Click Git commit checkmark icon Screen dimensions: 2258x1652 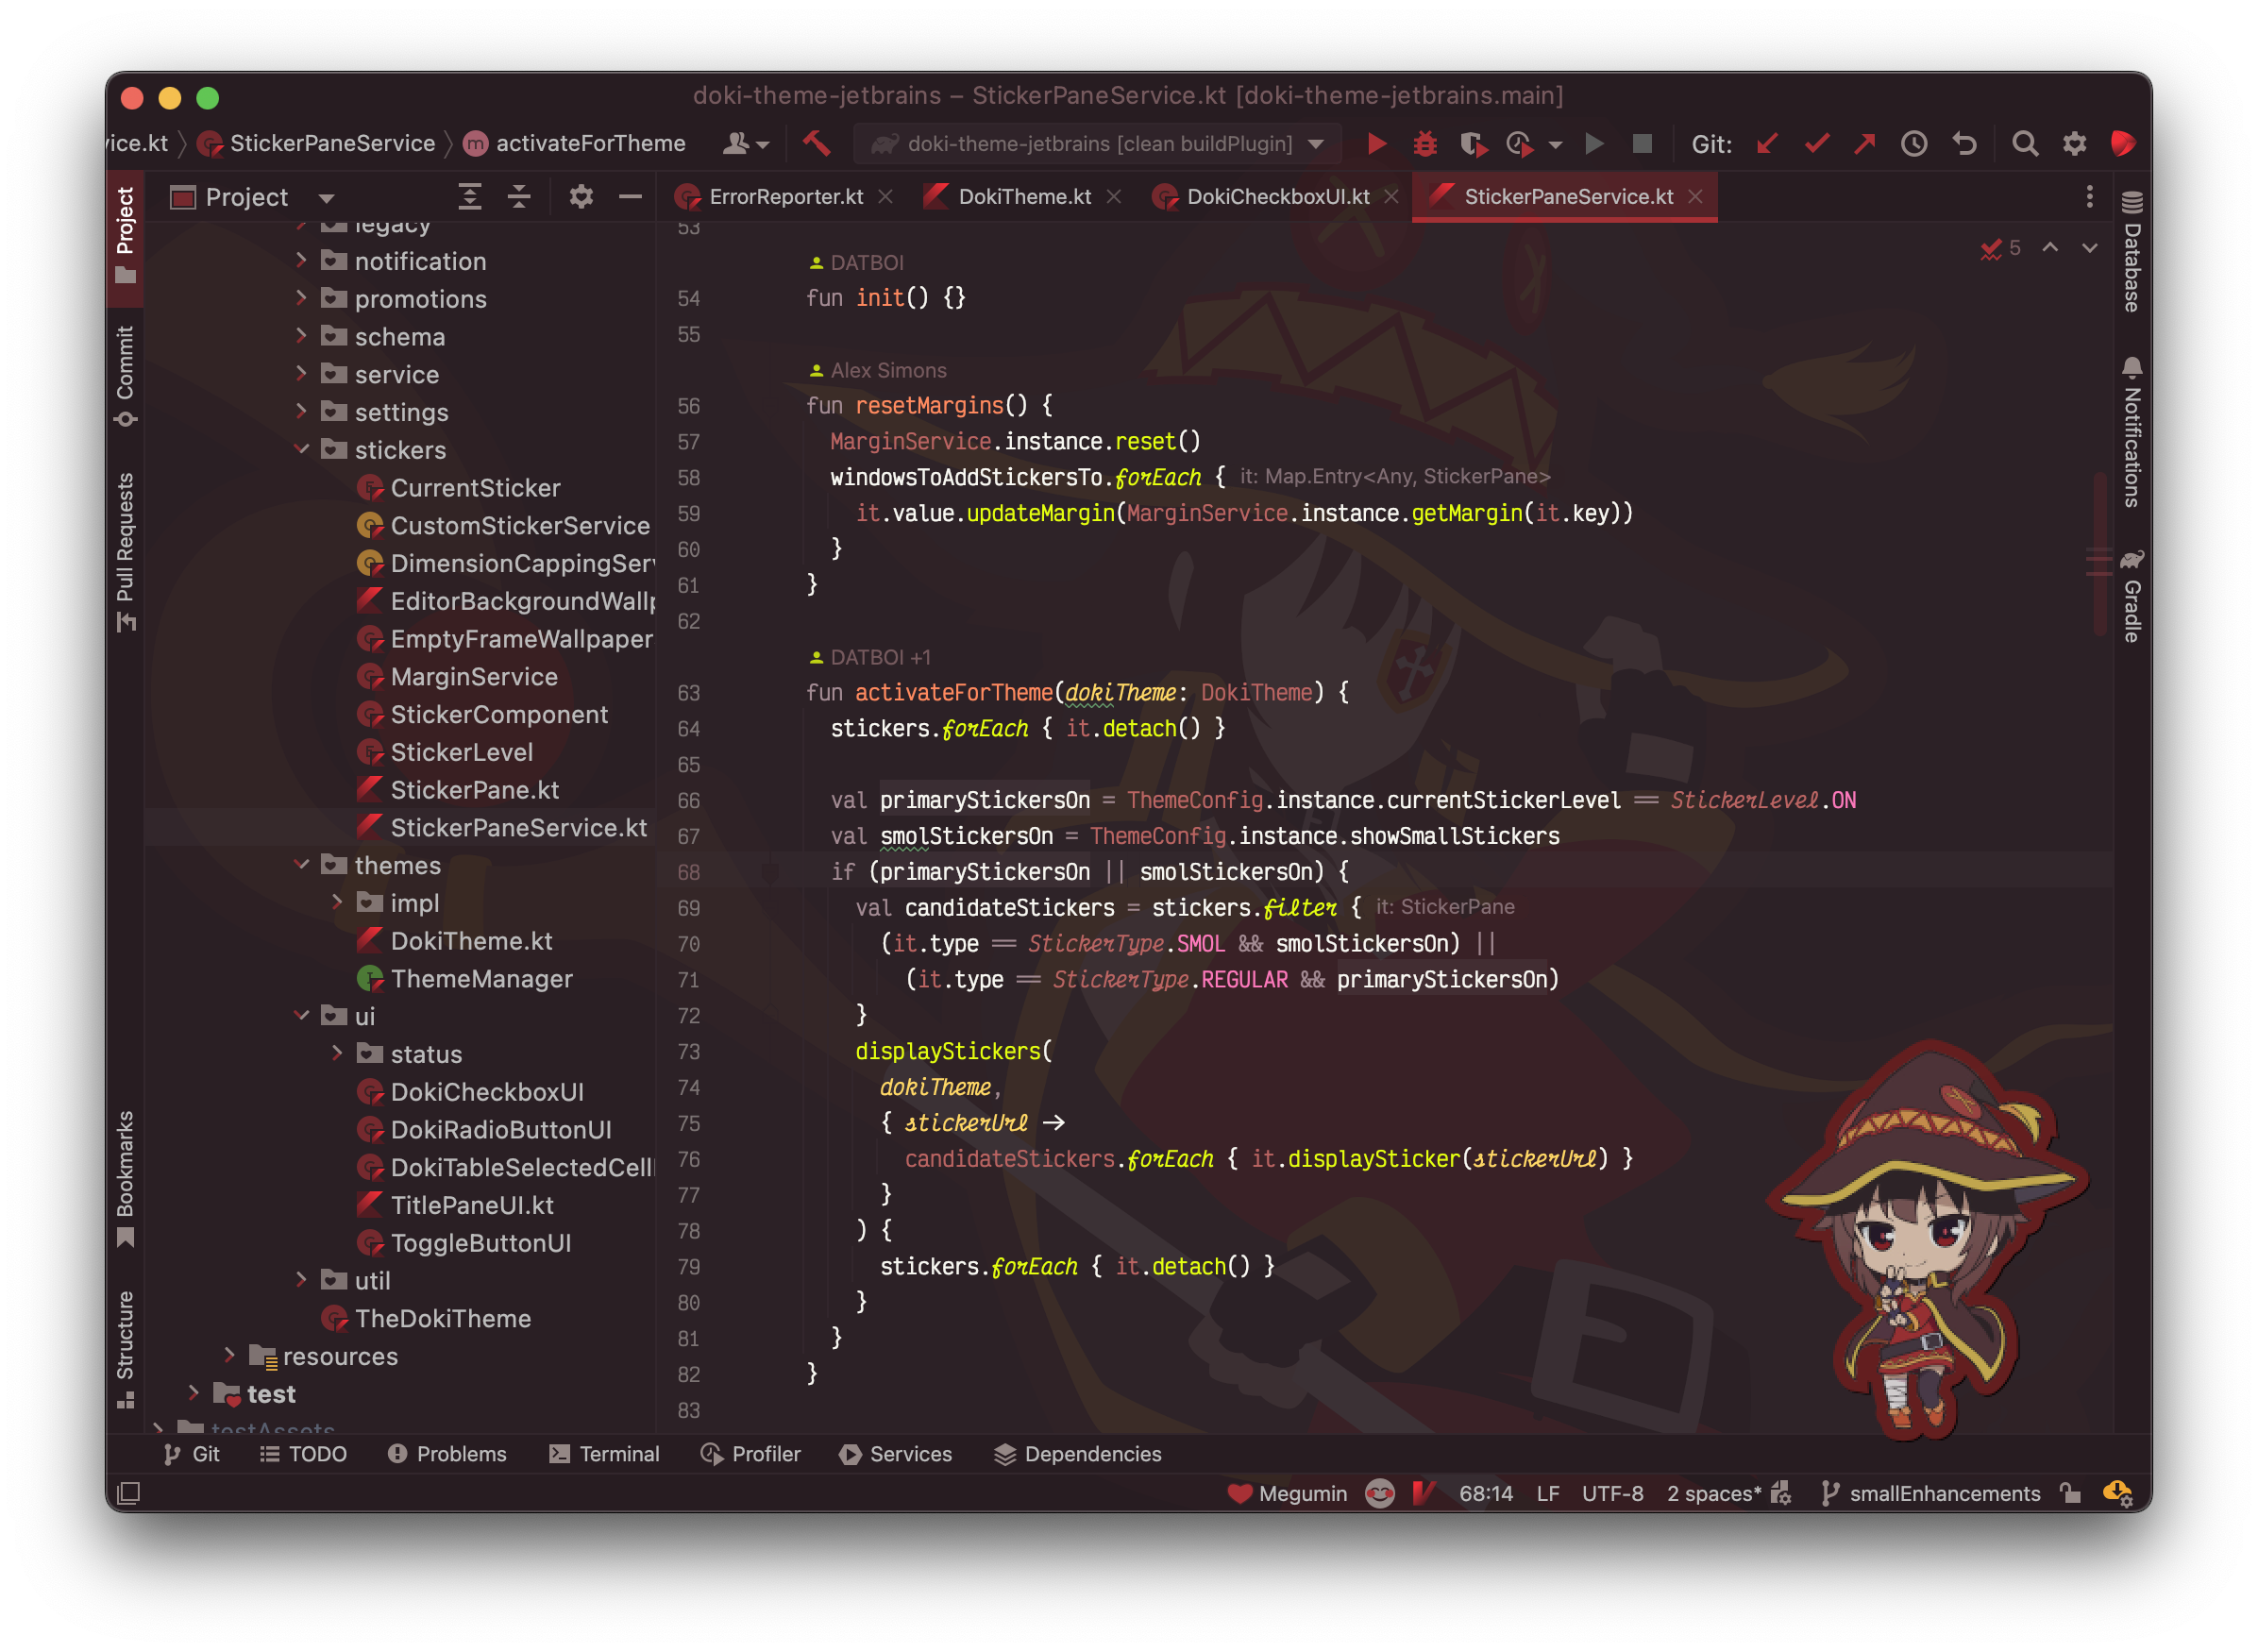click(1816, 143)
